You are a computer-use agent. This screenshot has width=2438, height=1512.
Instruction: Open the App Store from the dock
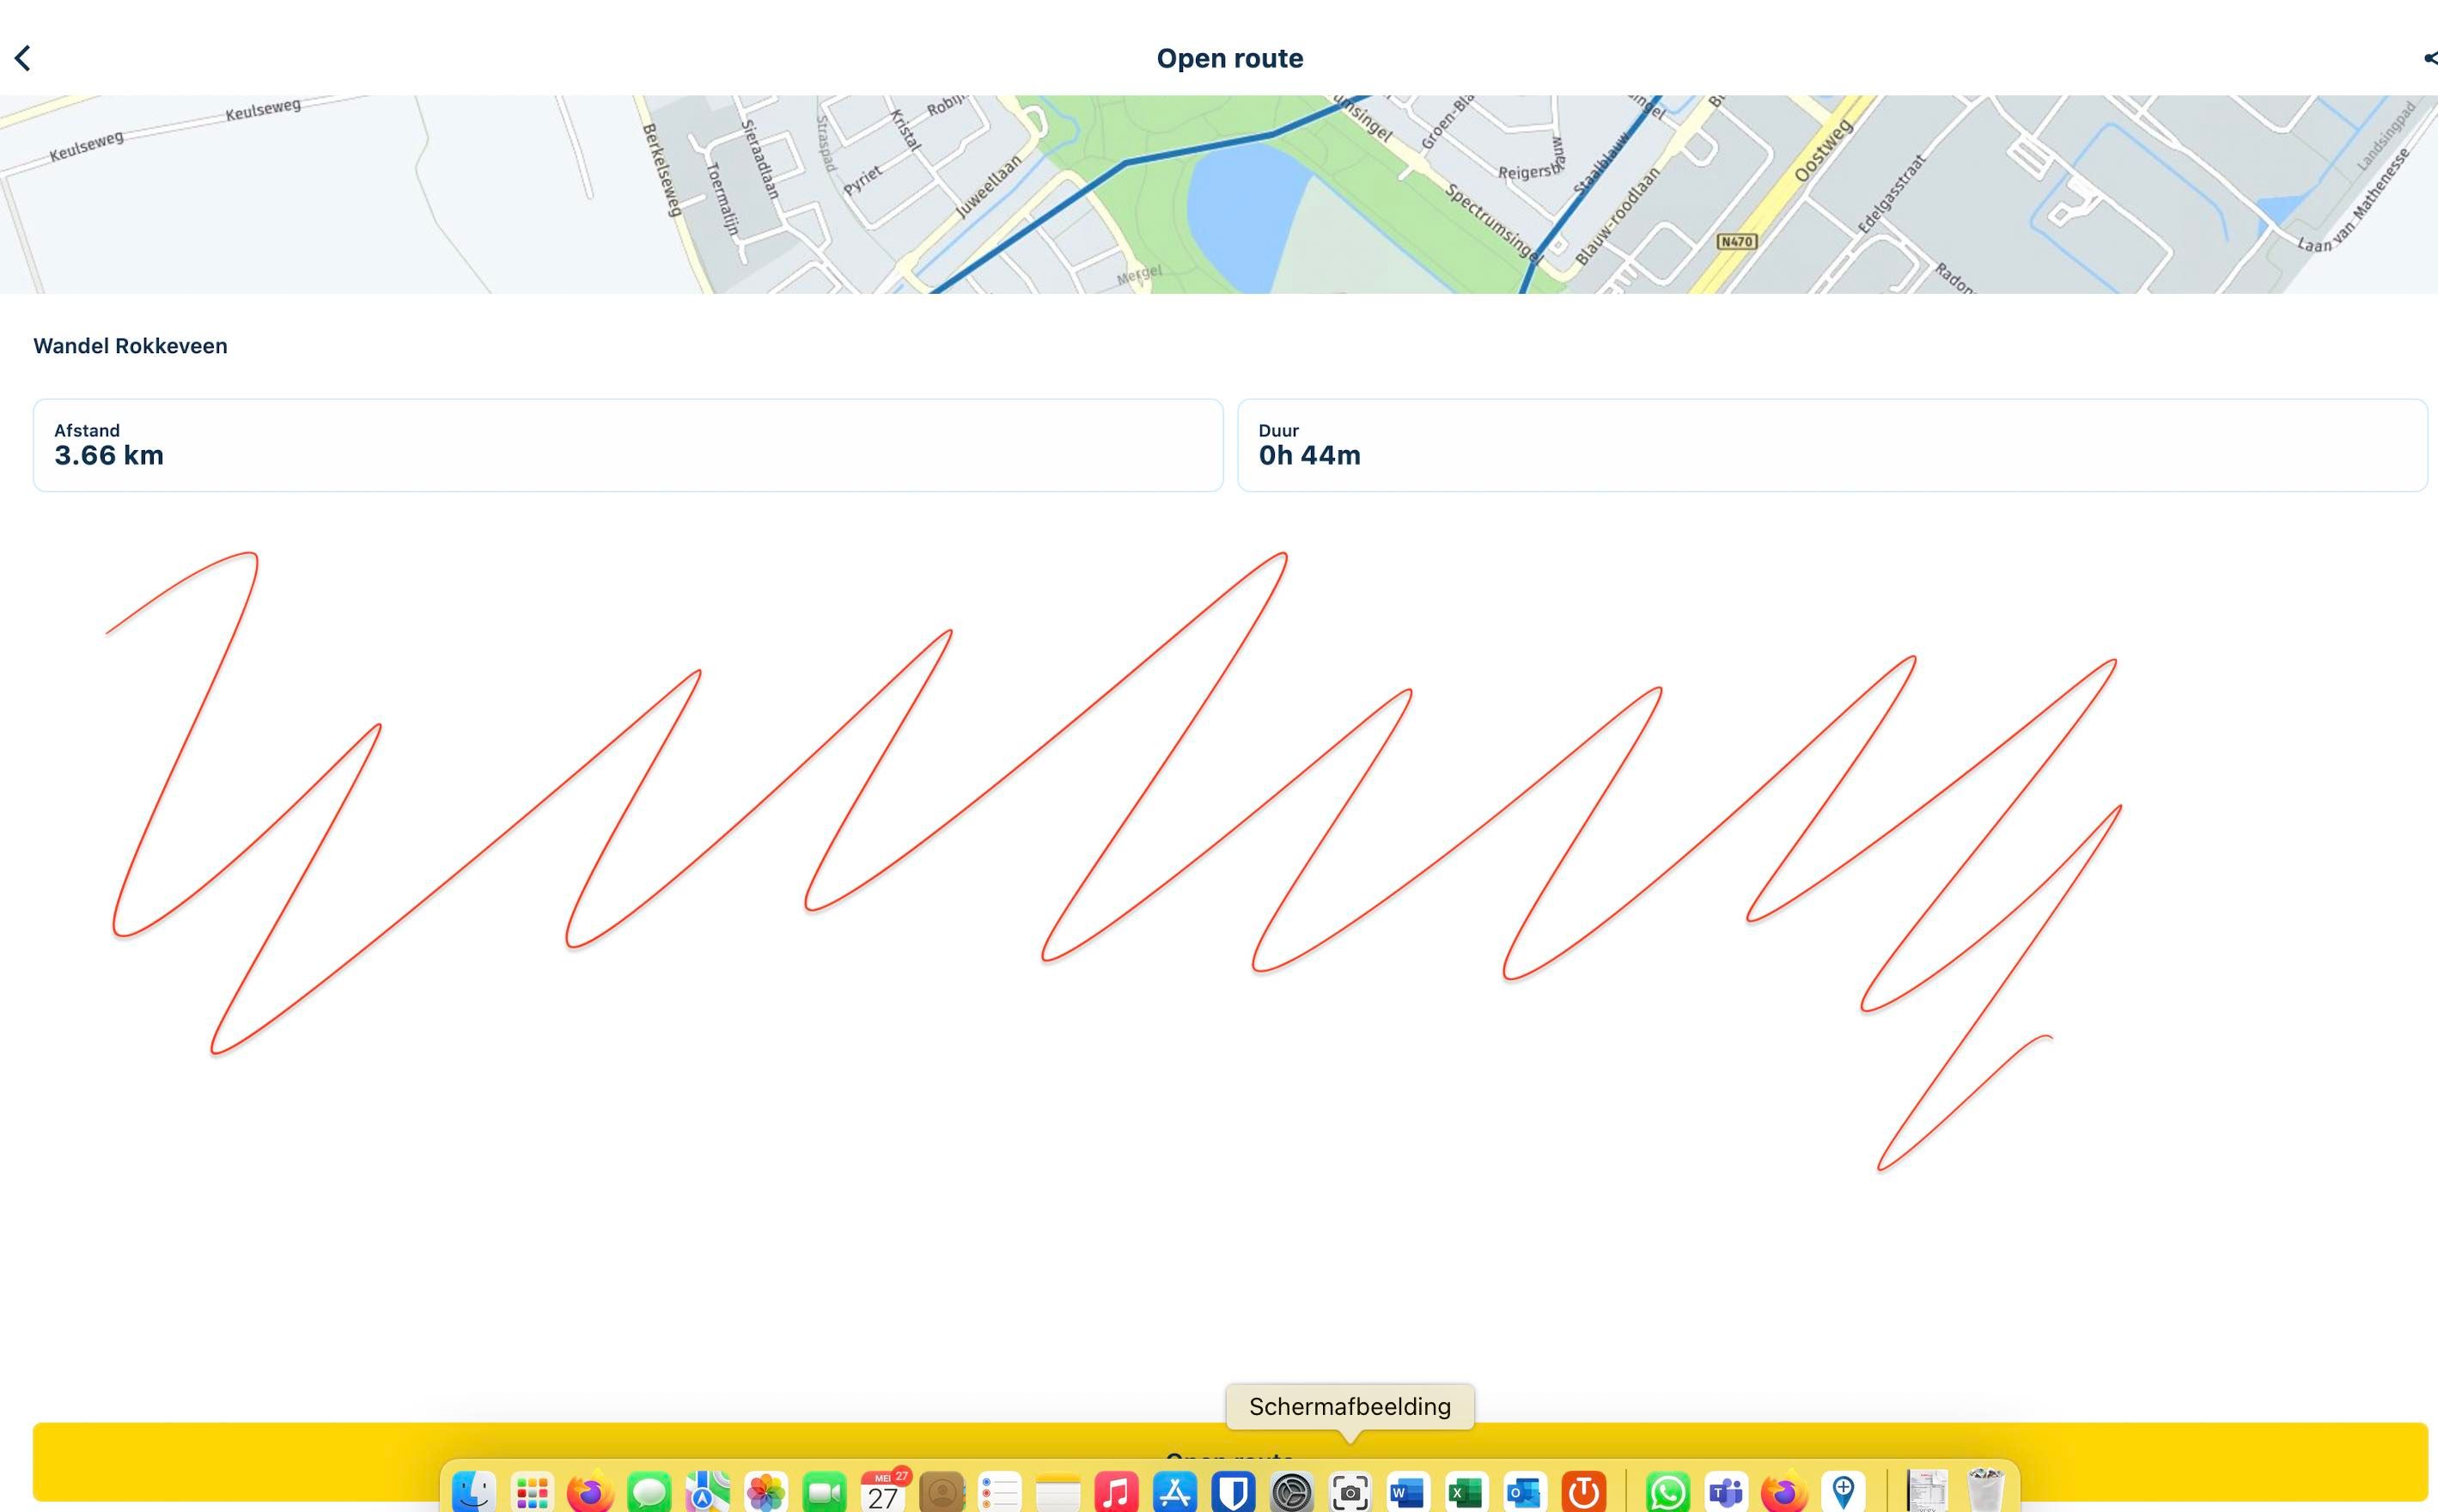(1175, 1492)
